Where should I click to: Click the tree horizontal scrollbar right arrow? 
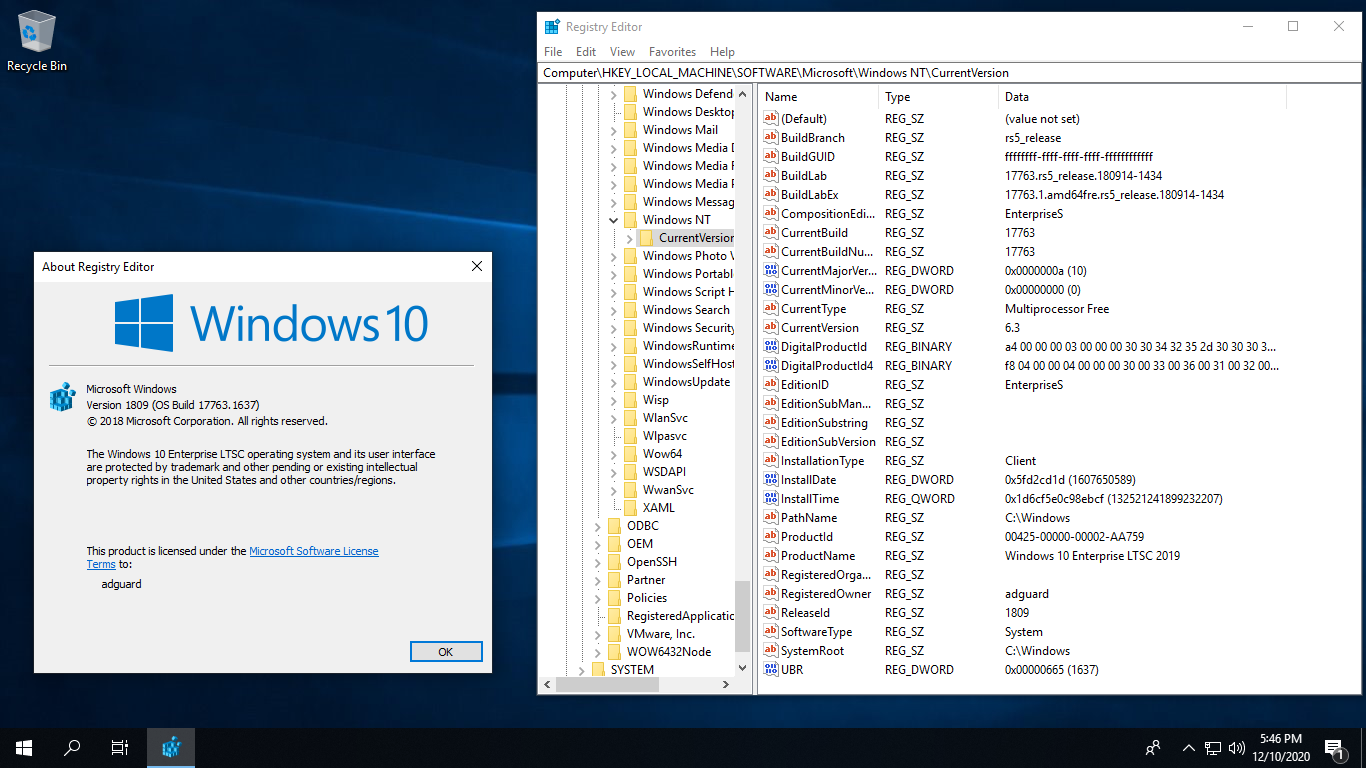click(x=727, y=685)
